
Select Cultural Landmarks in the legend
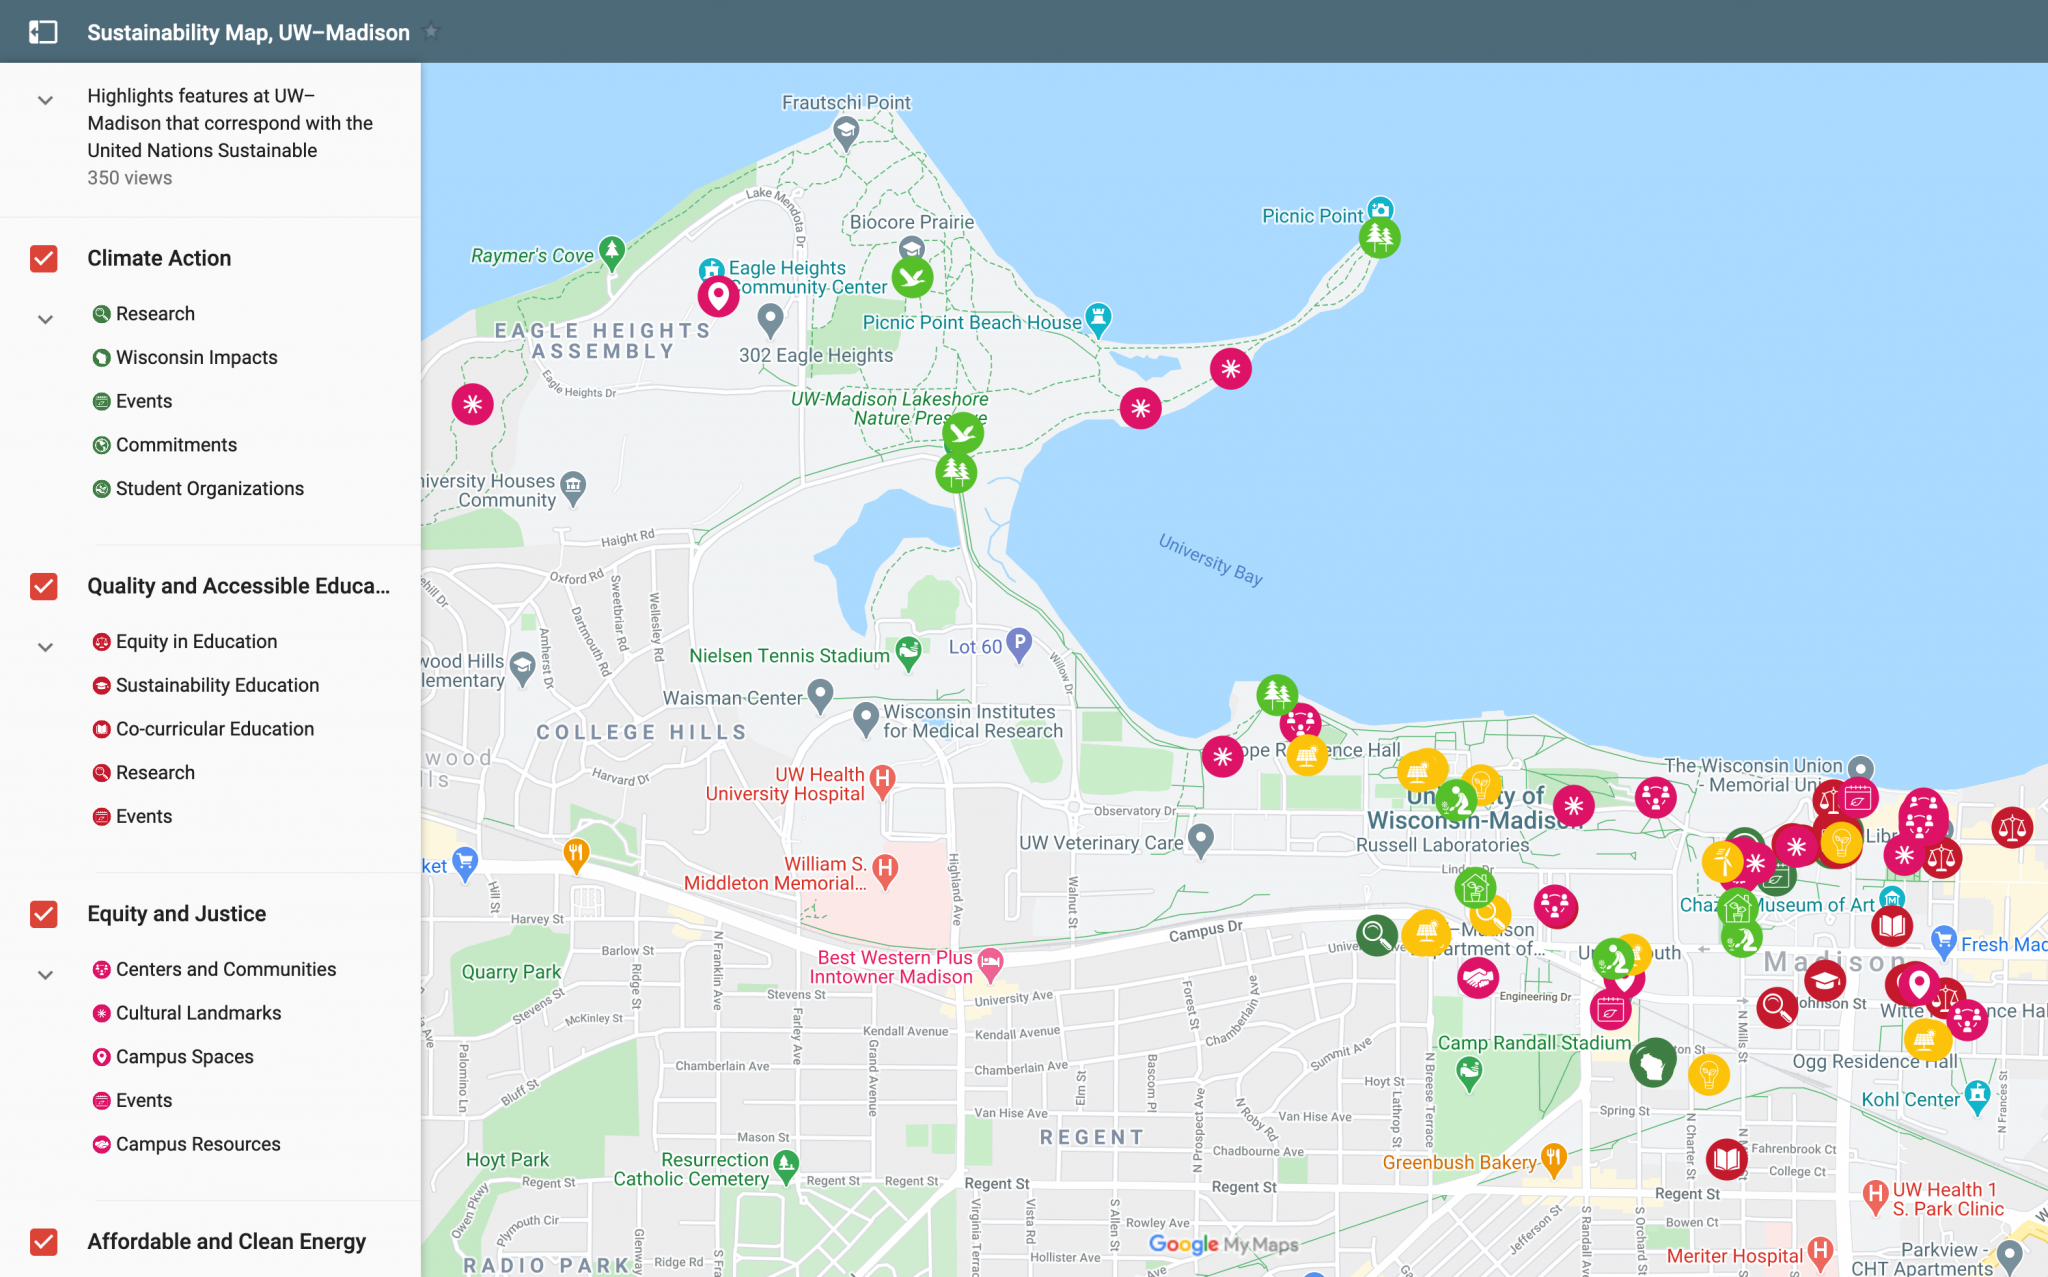tap(188, 1013)
